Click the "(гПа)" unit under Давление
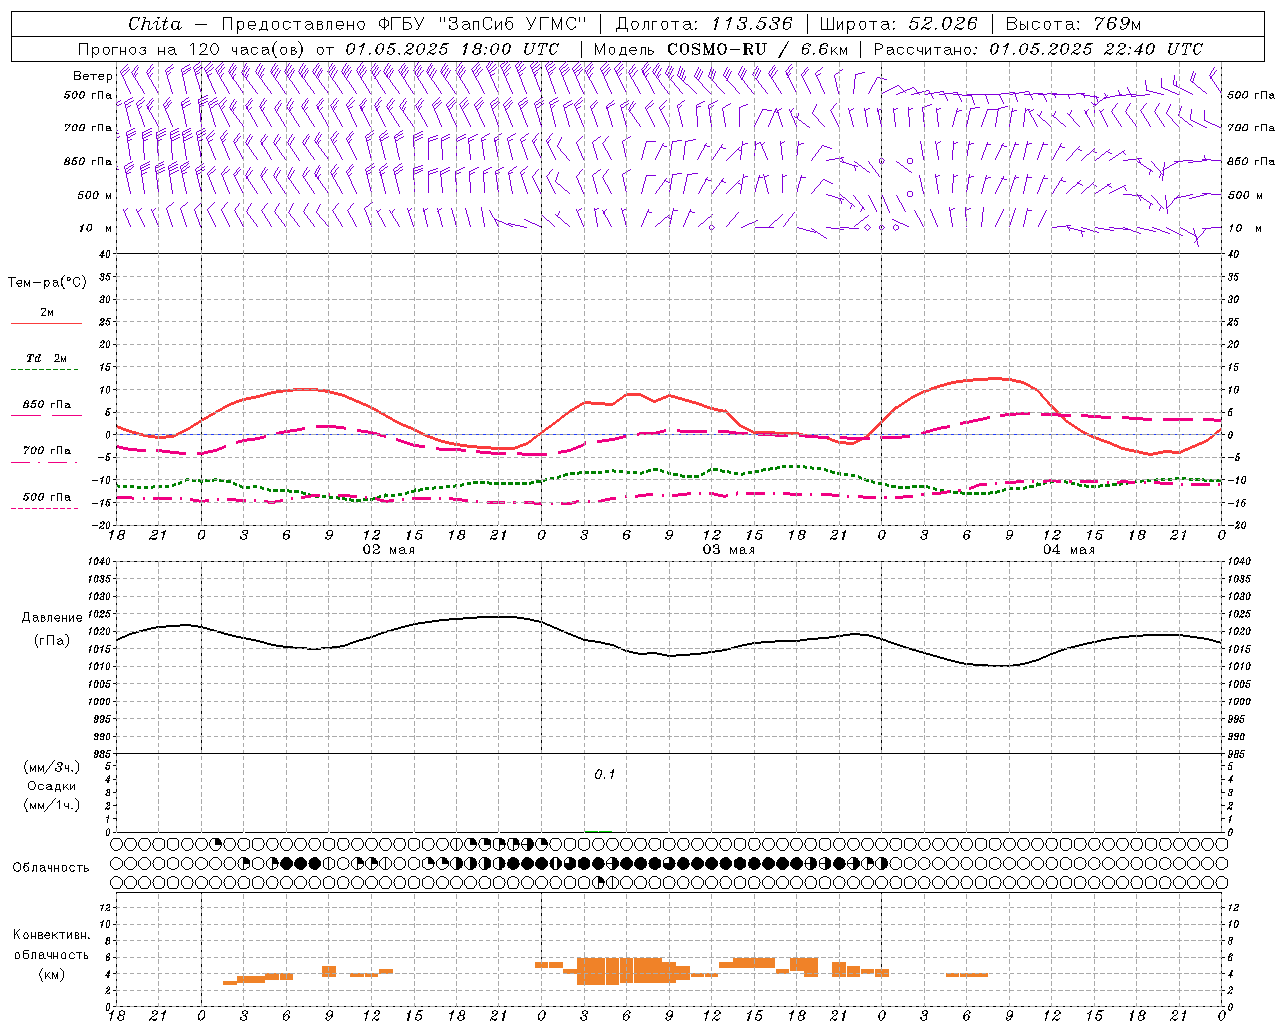 pyautogui.click(x=52, y=641)
